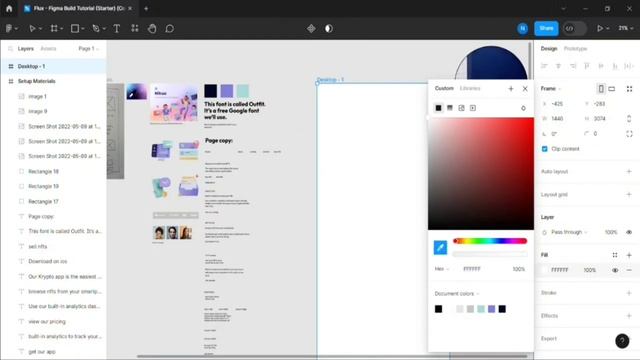Select the Frame tool
The width and height of the screenshot is (640, 360).
coord(54,29)
